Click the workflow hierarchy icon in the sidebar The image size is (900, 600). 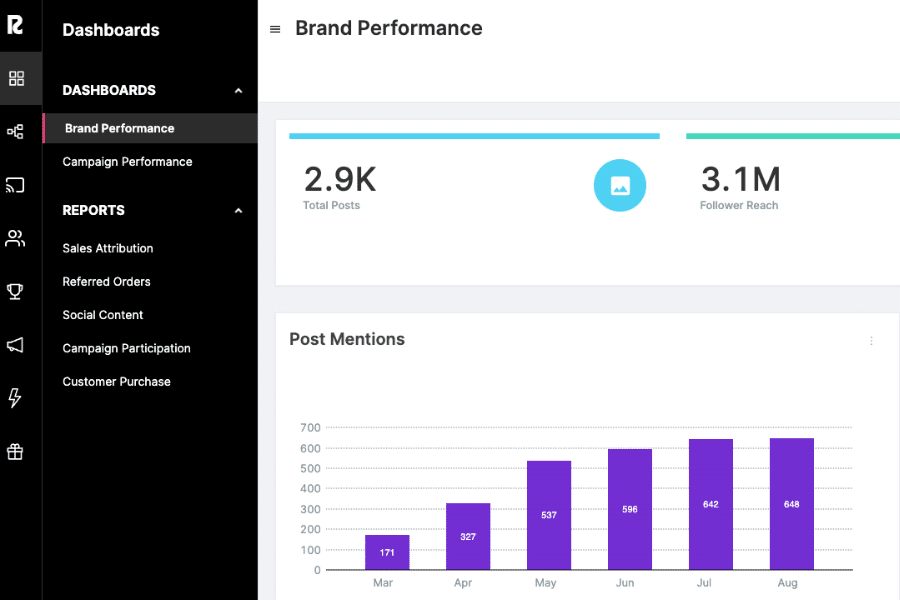(x=16, y=131)
